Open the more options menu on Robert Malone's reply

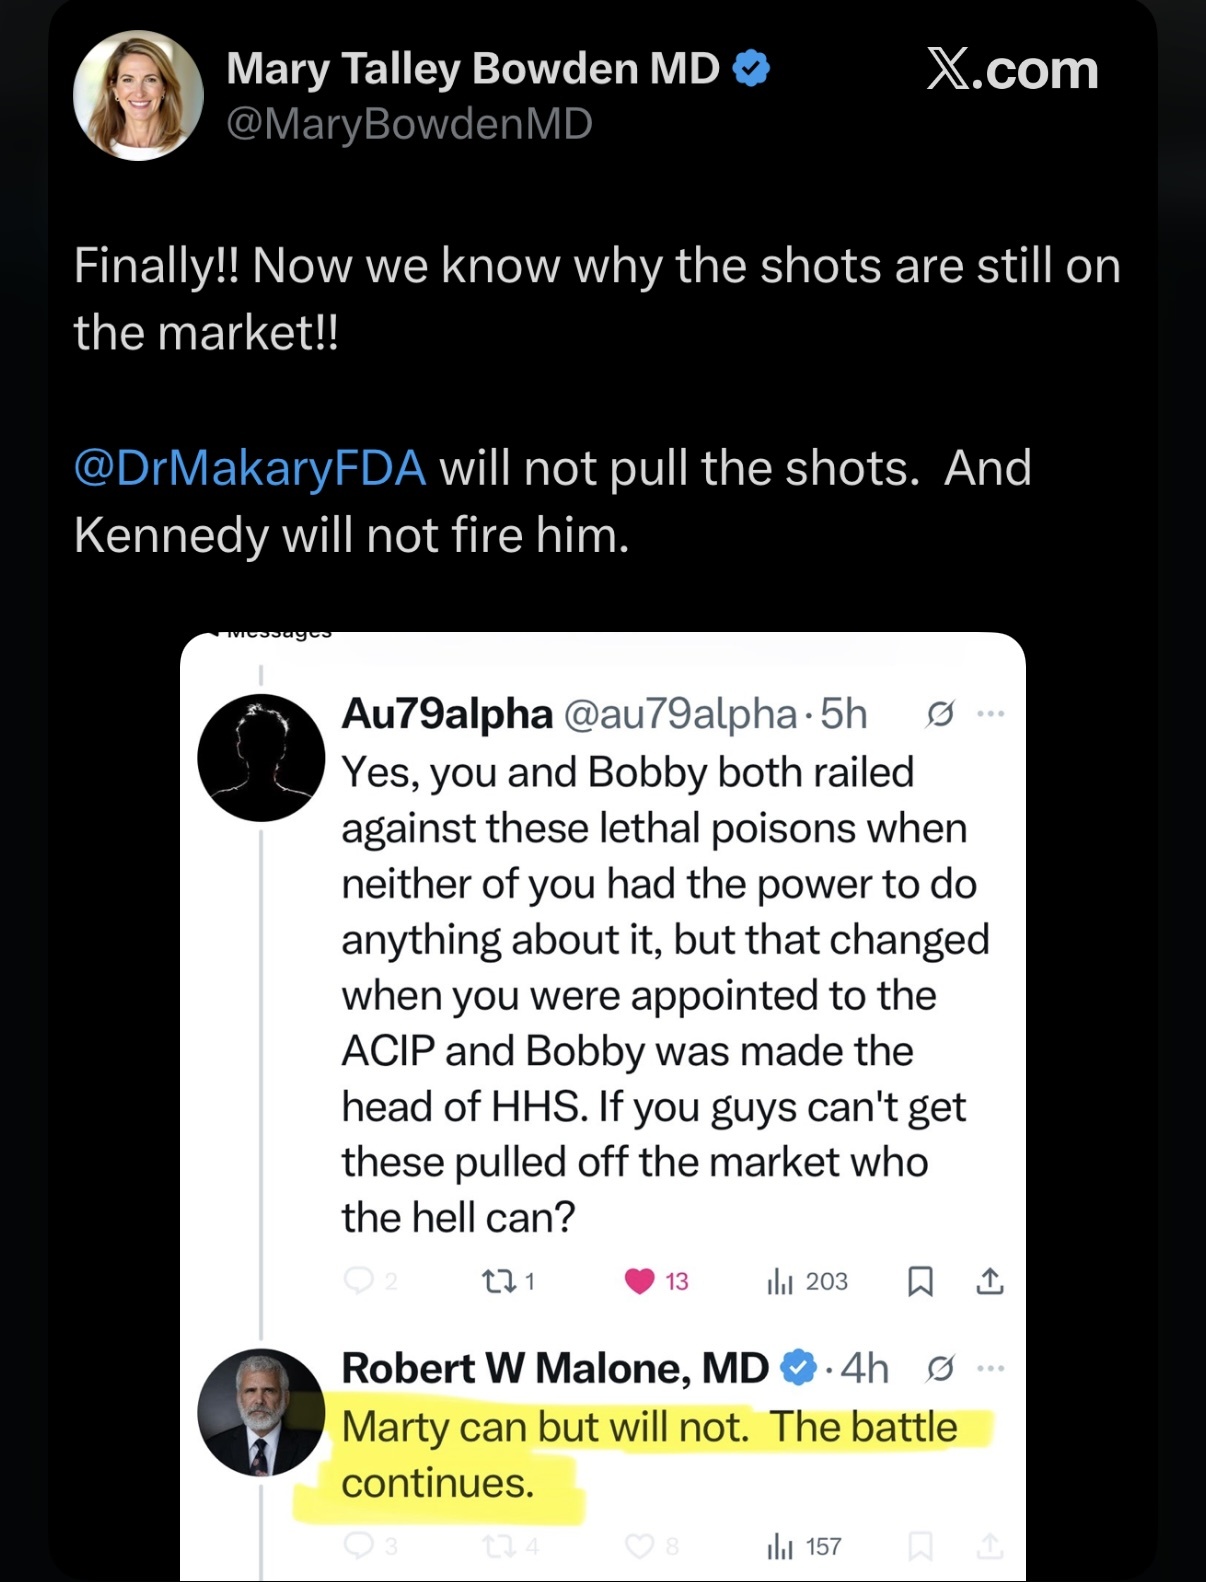[990, 1367]
